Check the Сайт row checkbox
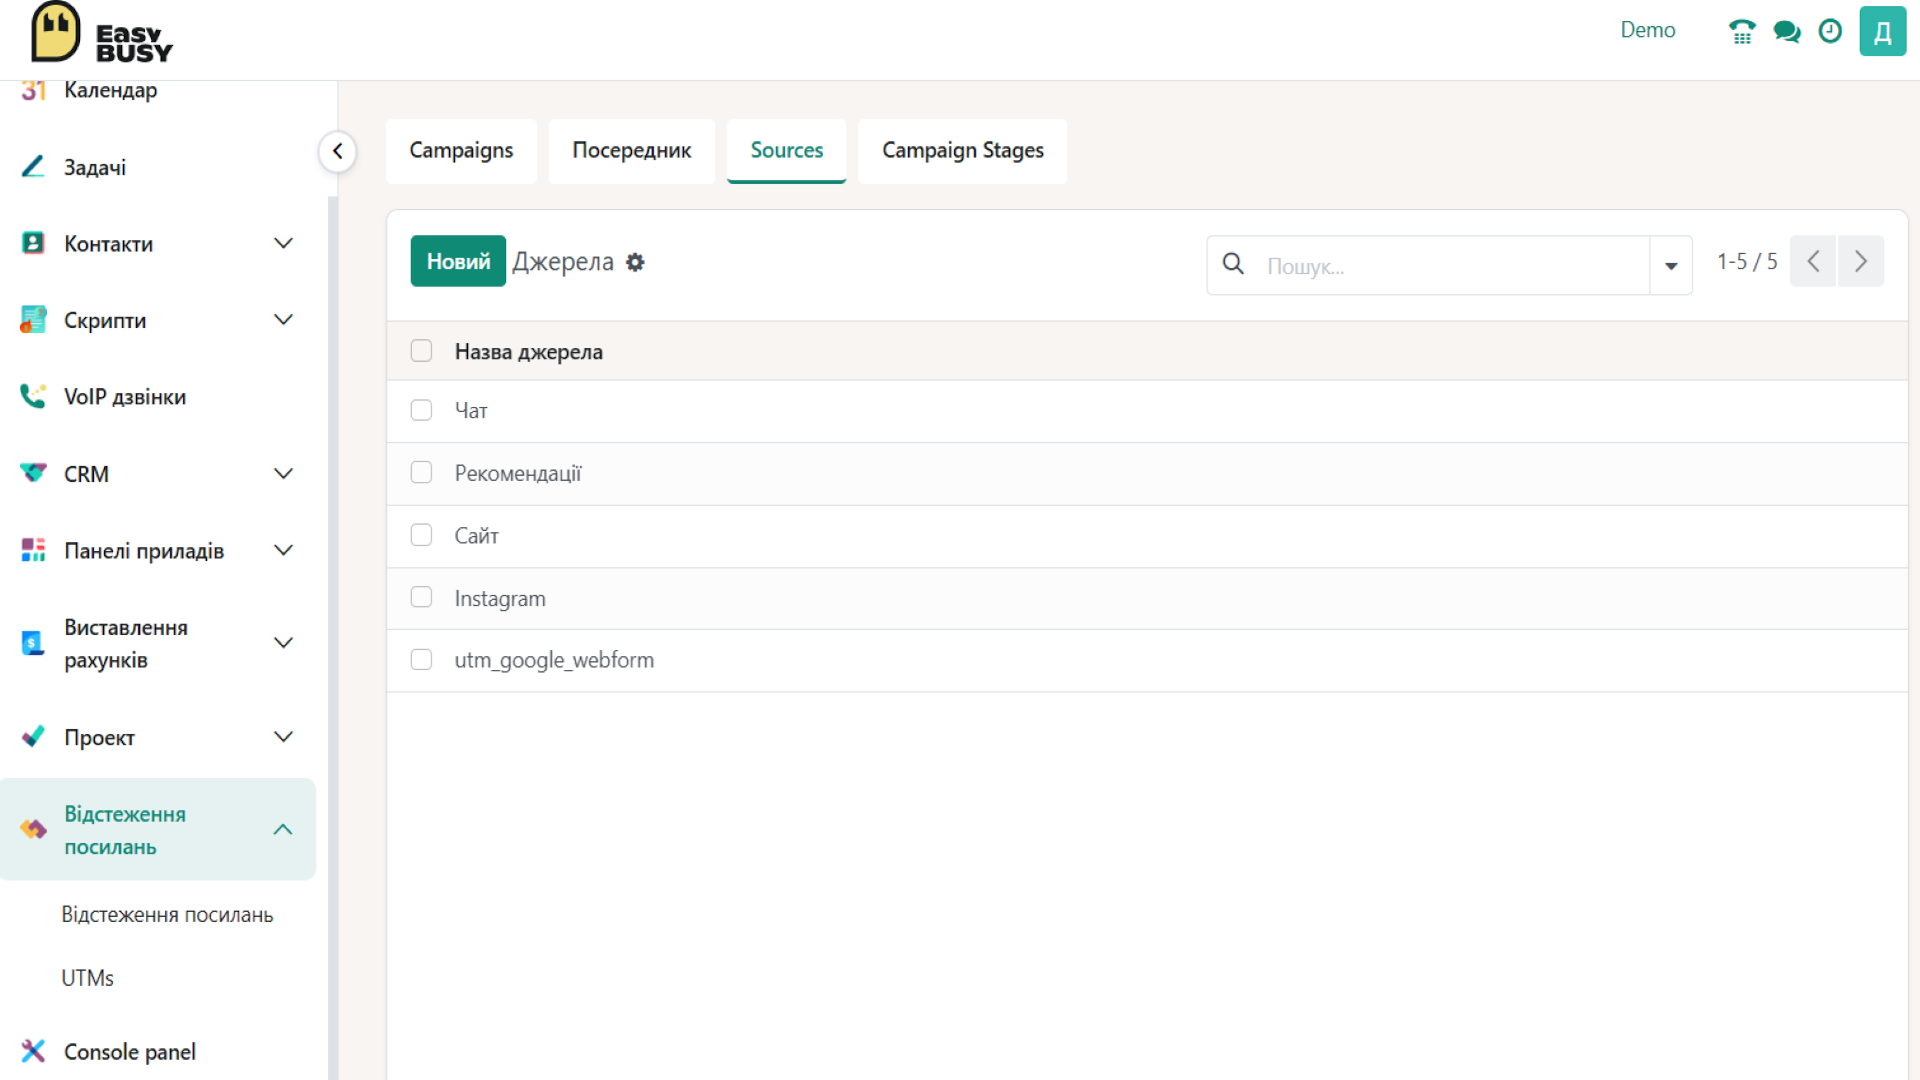 click(x=421, y=535)
